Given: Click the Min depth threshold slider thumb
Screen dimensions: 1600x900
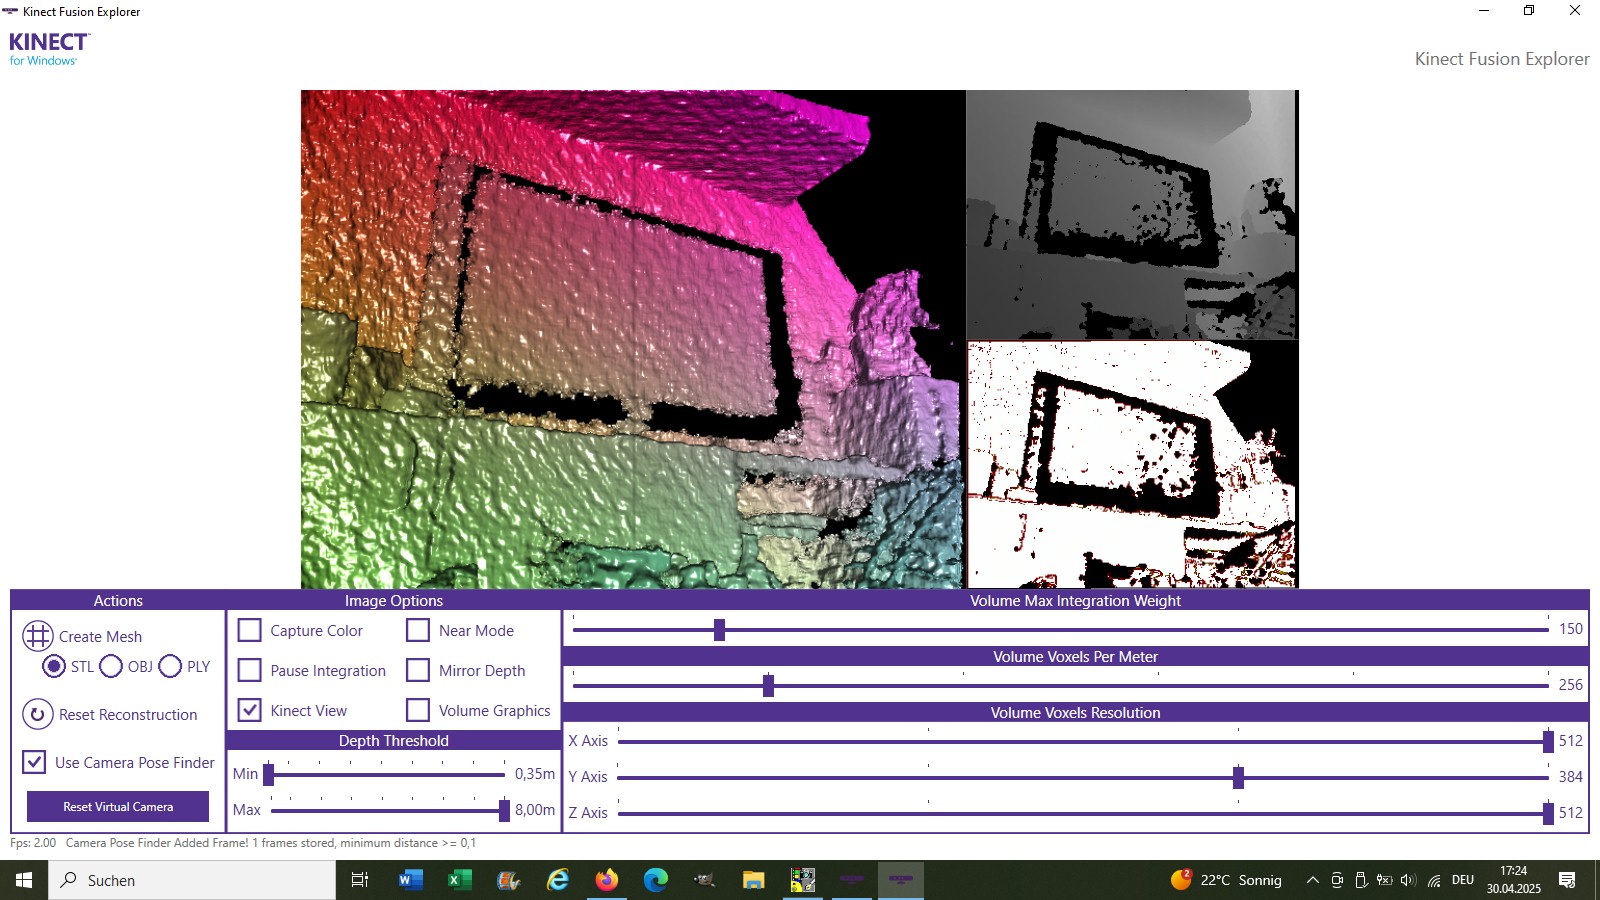Looking at the screenshot, I should pos(268,774).
